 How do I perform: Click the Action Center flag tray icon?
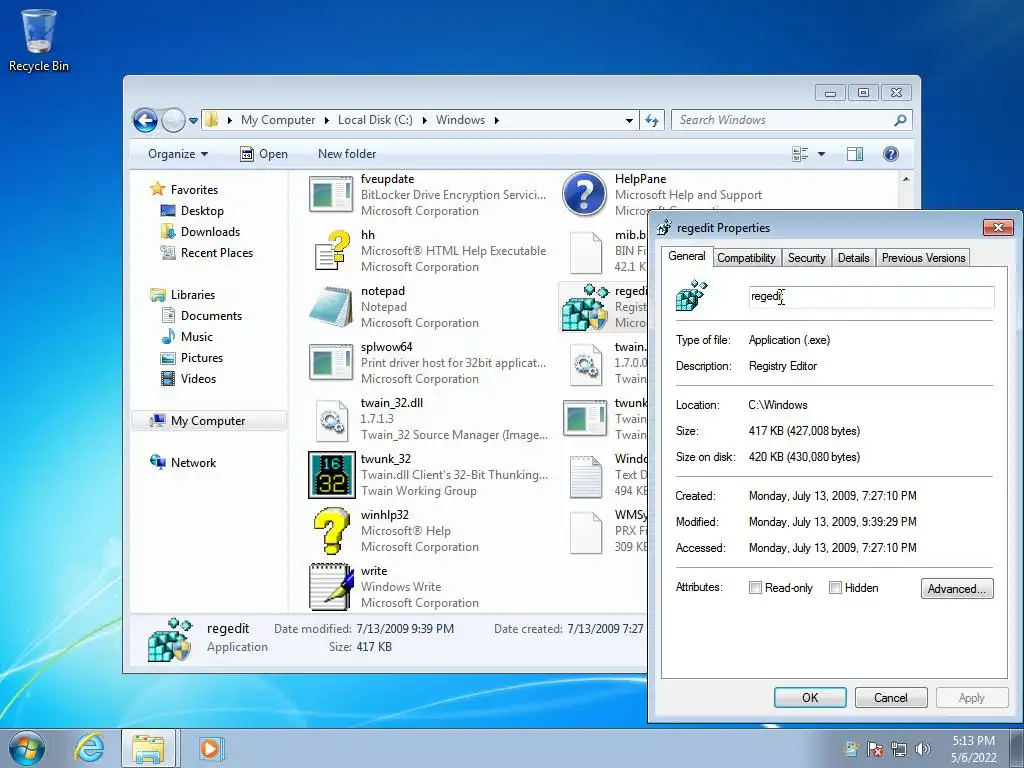[x=874, y=749]
